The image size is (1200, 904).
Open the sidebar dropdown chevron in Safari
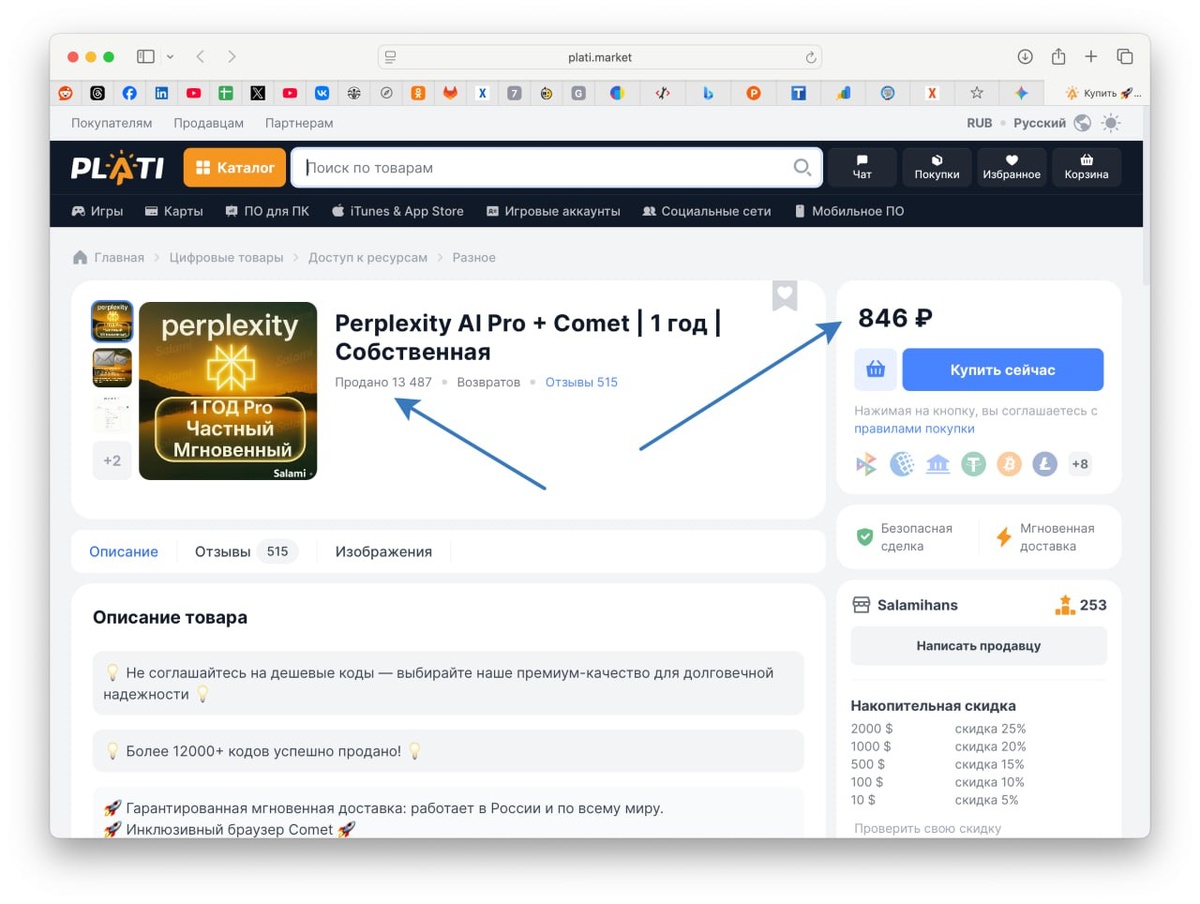tap(170, 57)
